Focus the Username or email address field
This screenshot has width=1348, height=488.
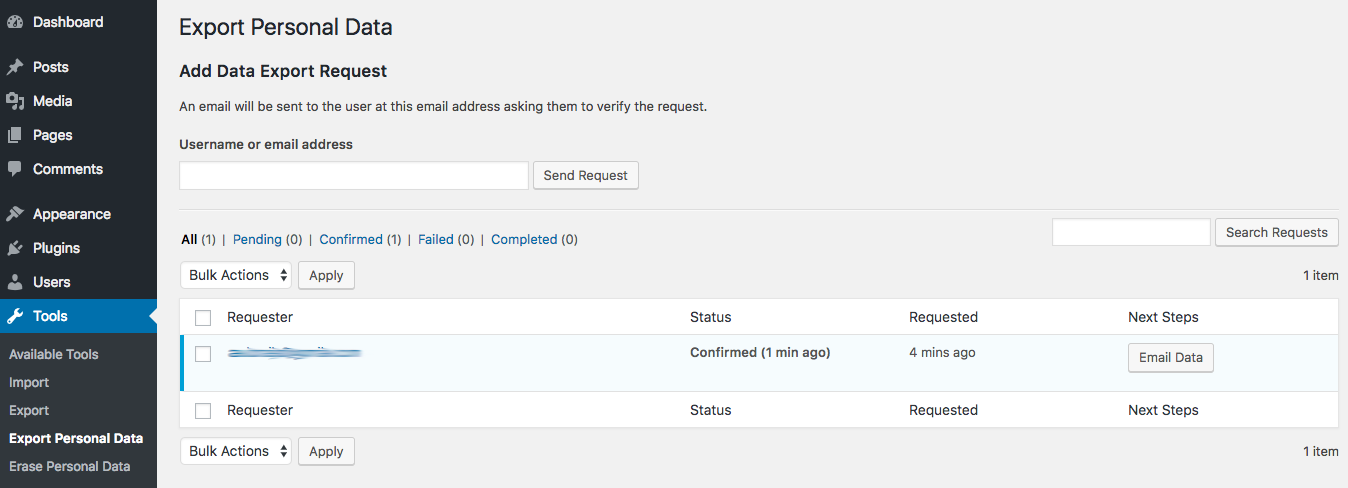coord(354,175)
